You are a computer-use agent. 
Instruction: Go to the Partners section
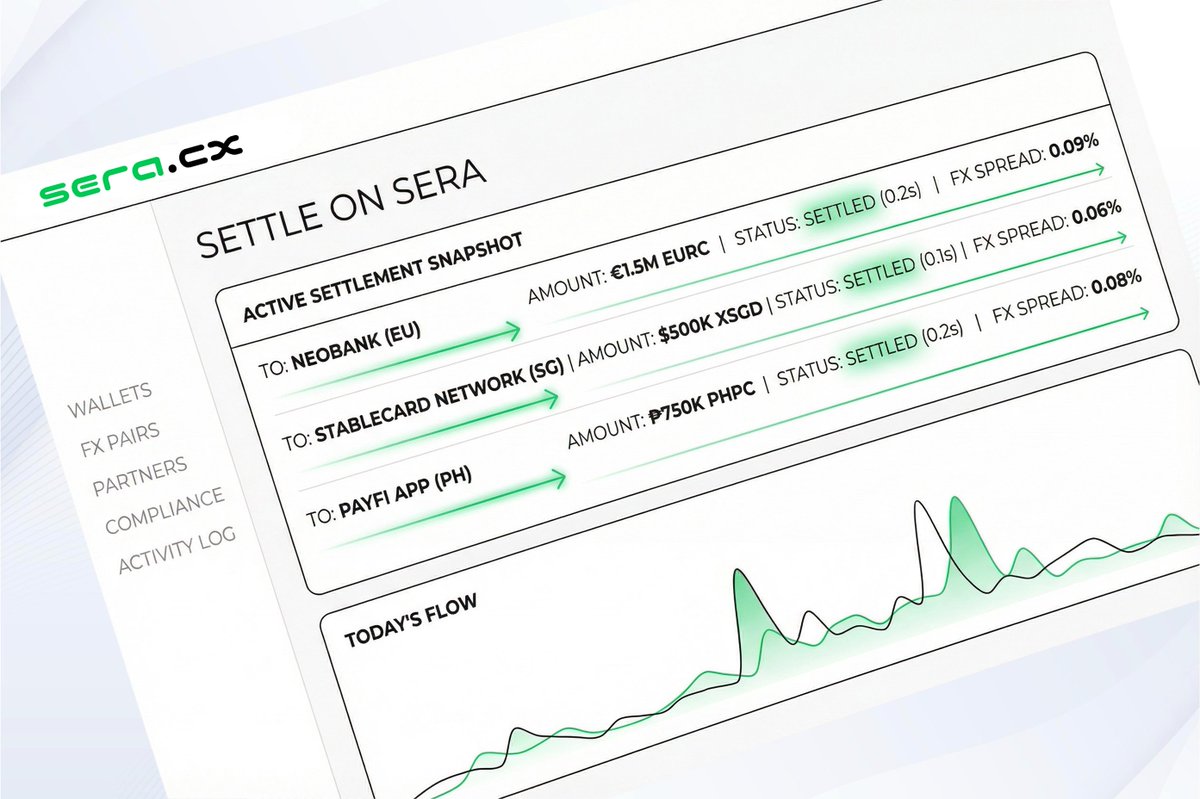point(140,477)
